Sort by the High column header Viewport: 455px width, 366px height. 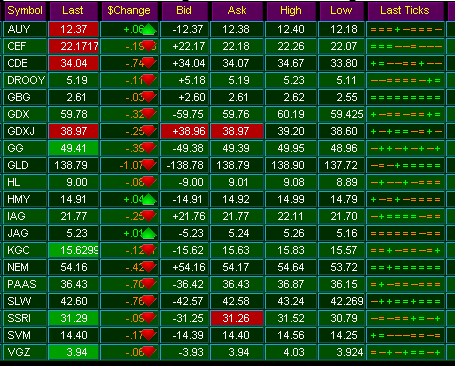tap(291, 11)
